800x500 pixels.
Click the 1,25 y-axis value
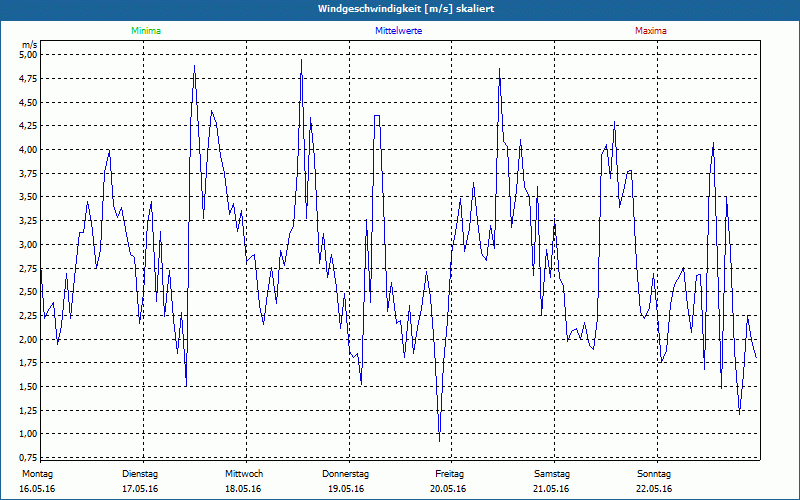[29, 411]
